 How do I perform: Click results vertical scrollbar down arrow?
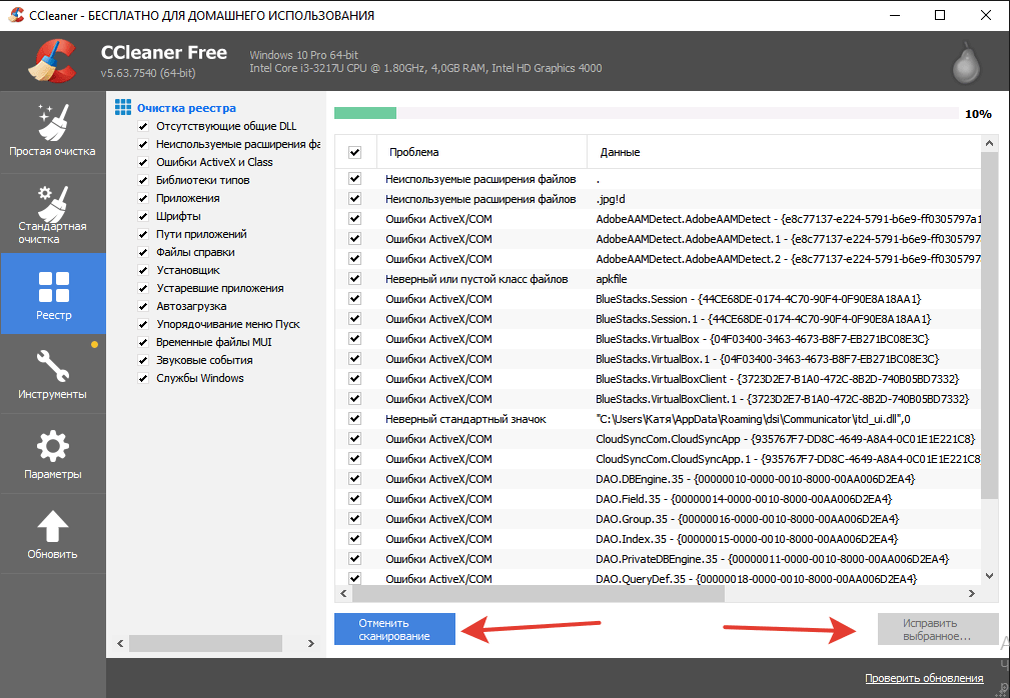click(x=989, y=576)
